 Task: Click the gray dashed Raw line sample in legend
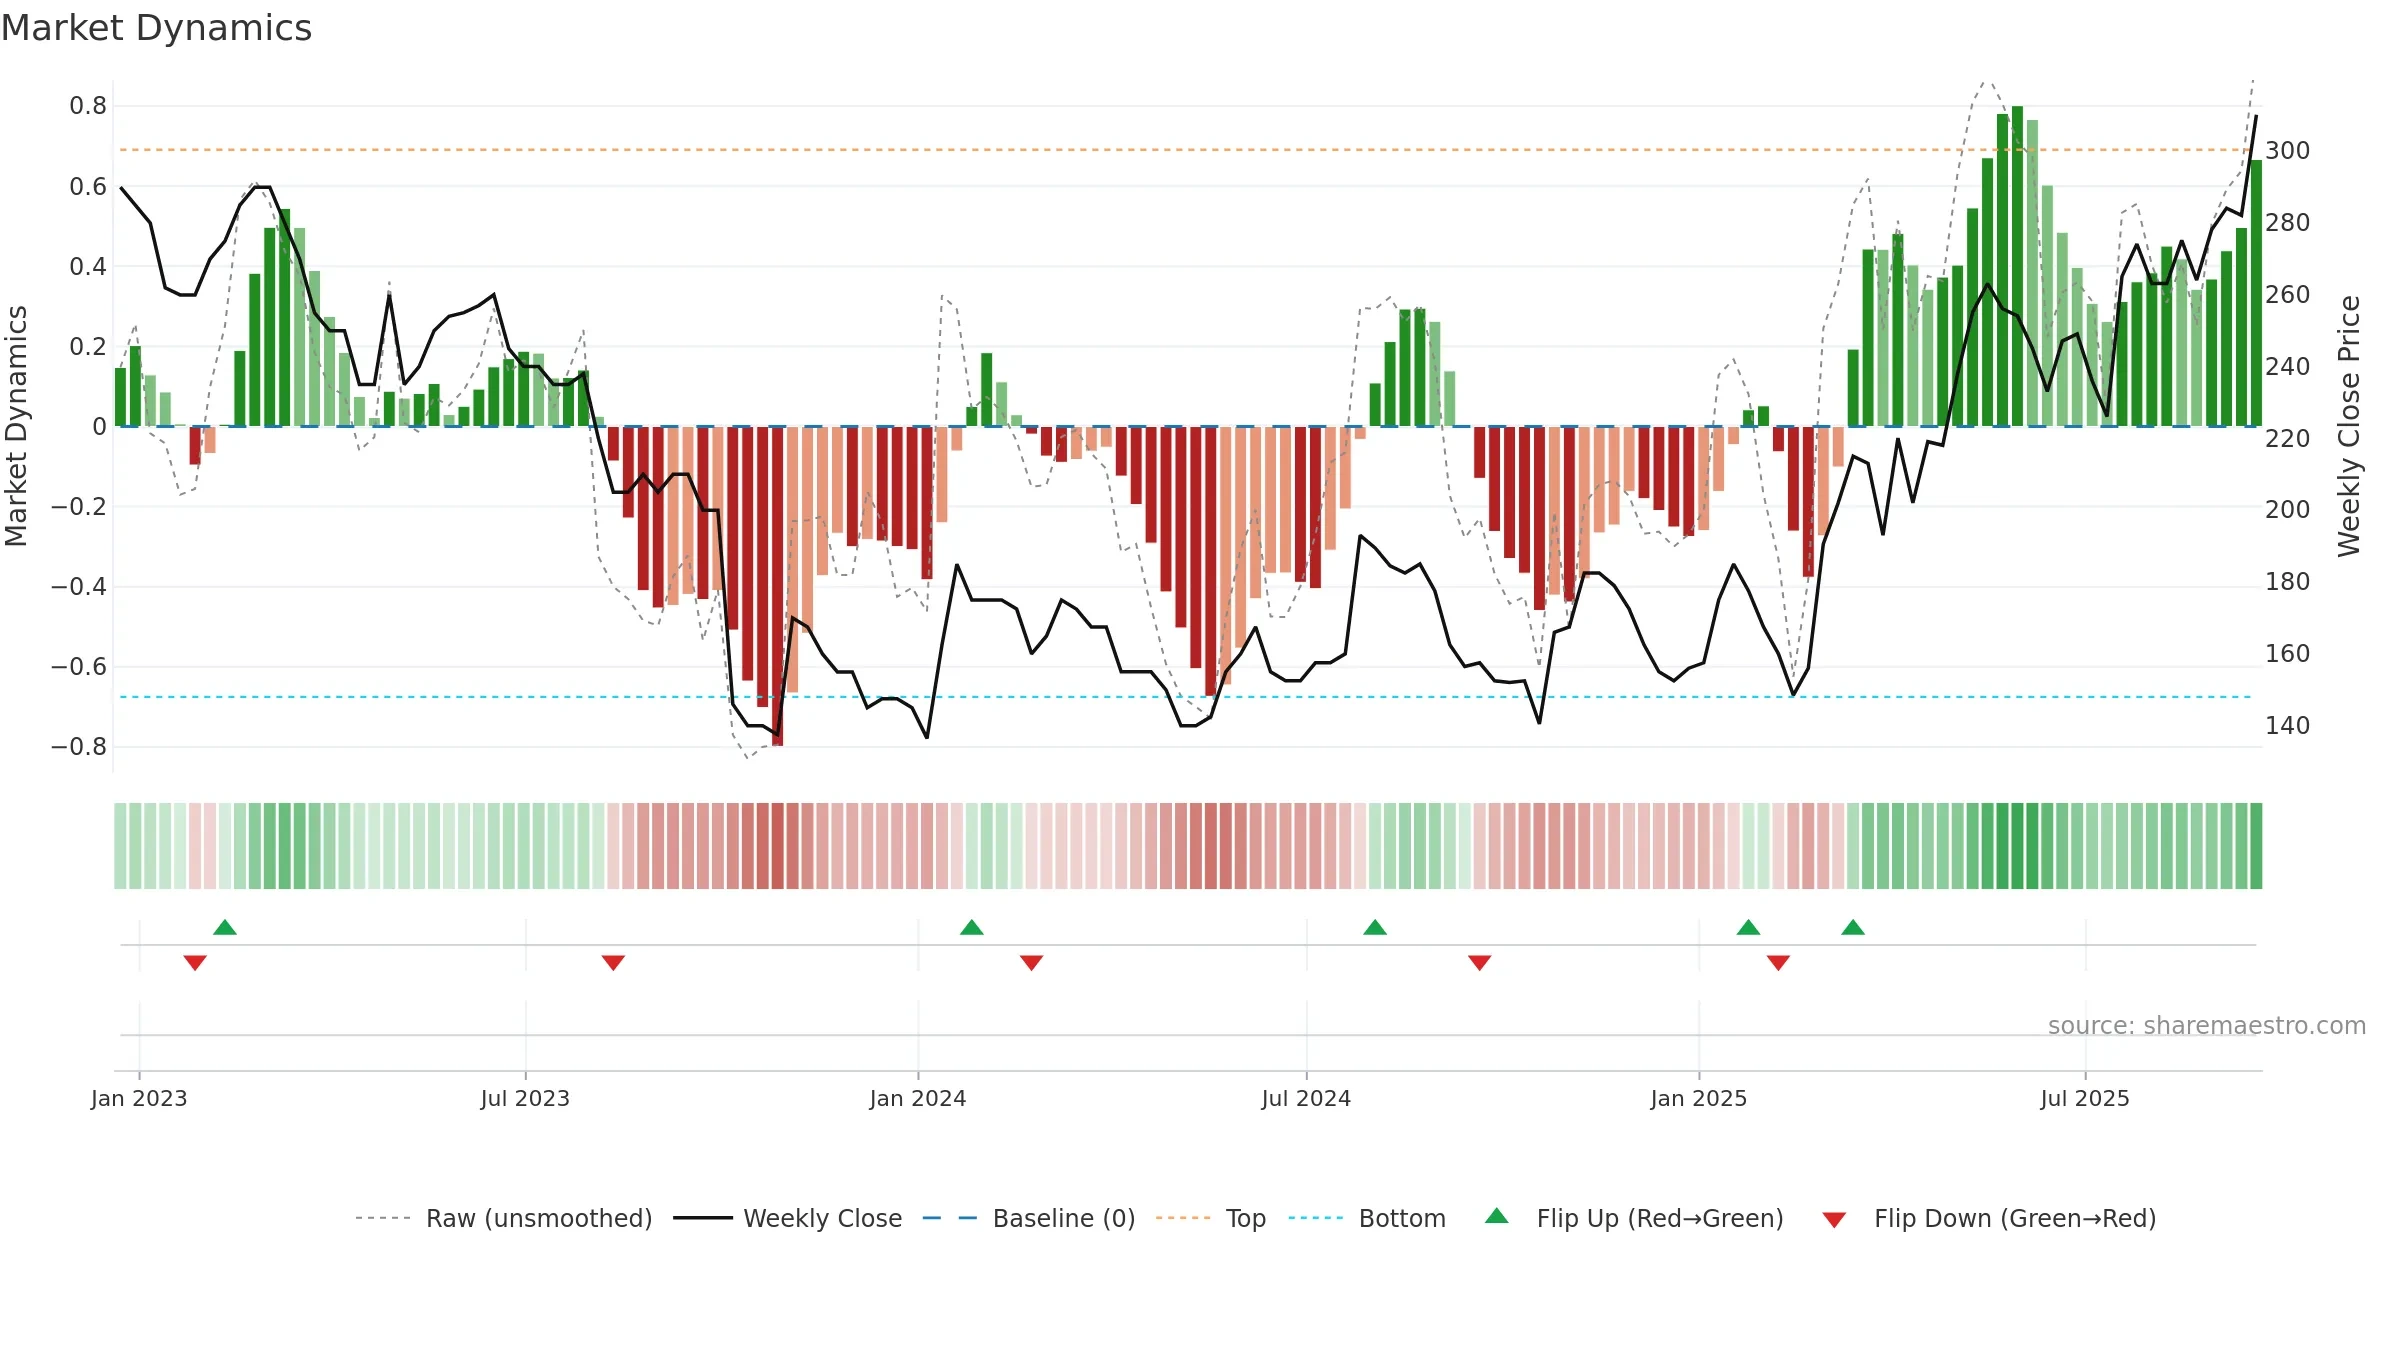383,1218
